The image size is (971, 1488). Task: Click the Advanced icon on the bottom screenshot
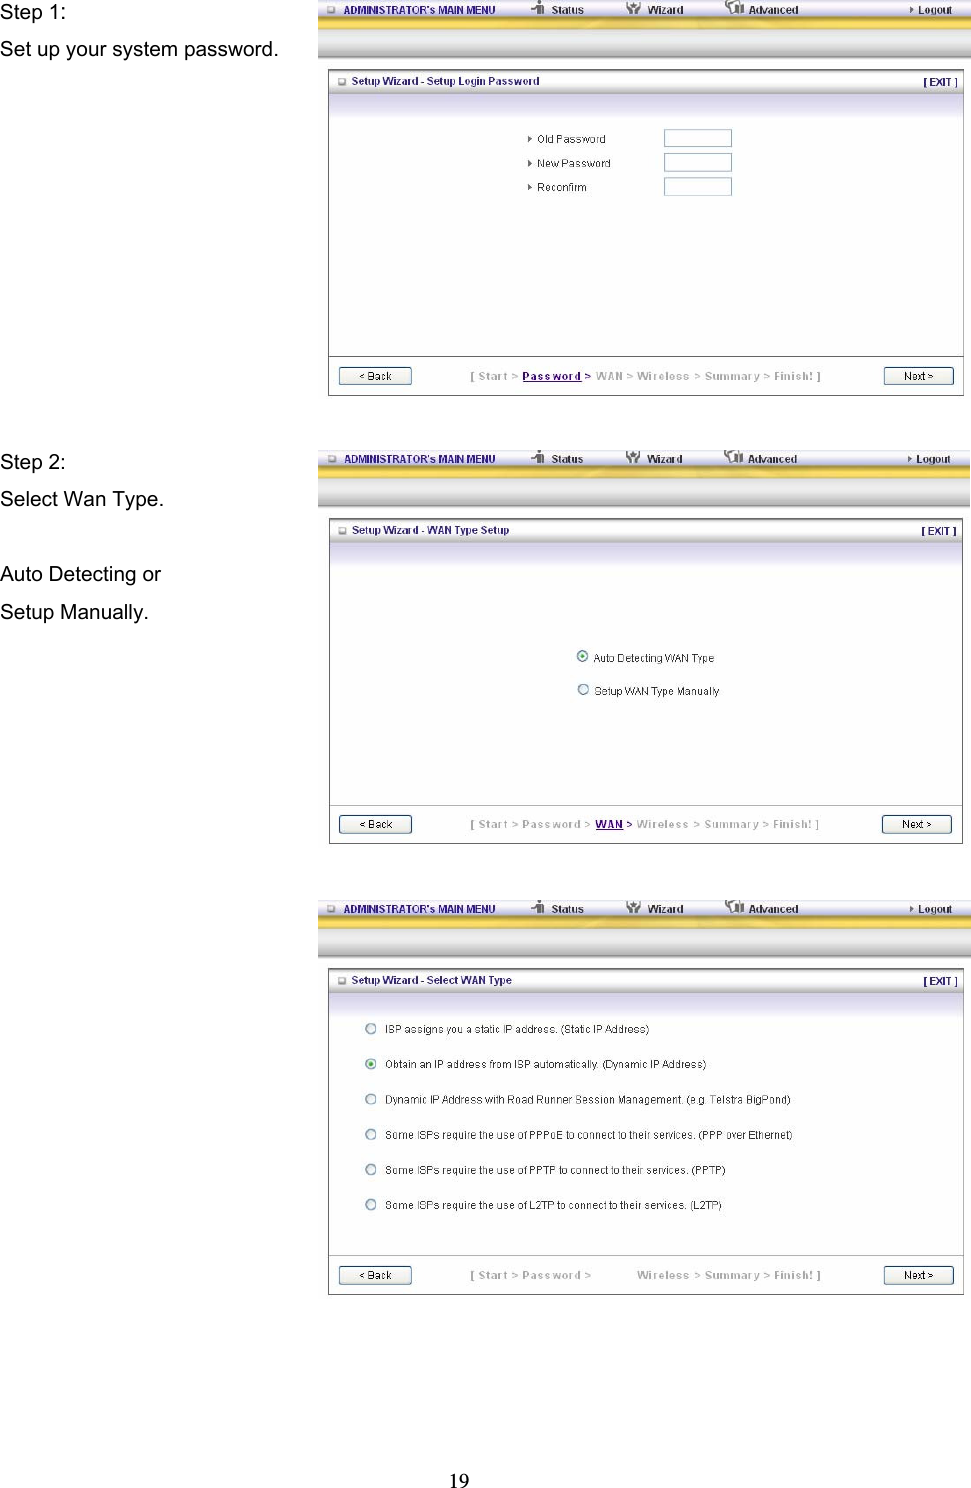click(x=736, y=908)
